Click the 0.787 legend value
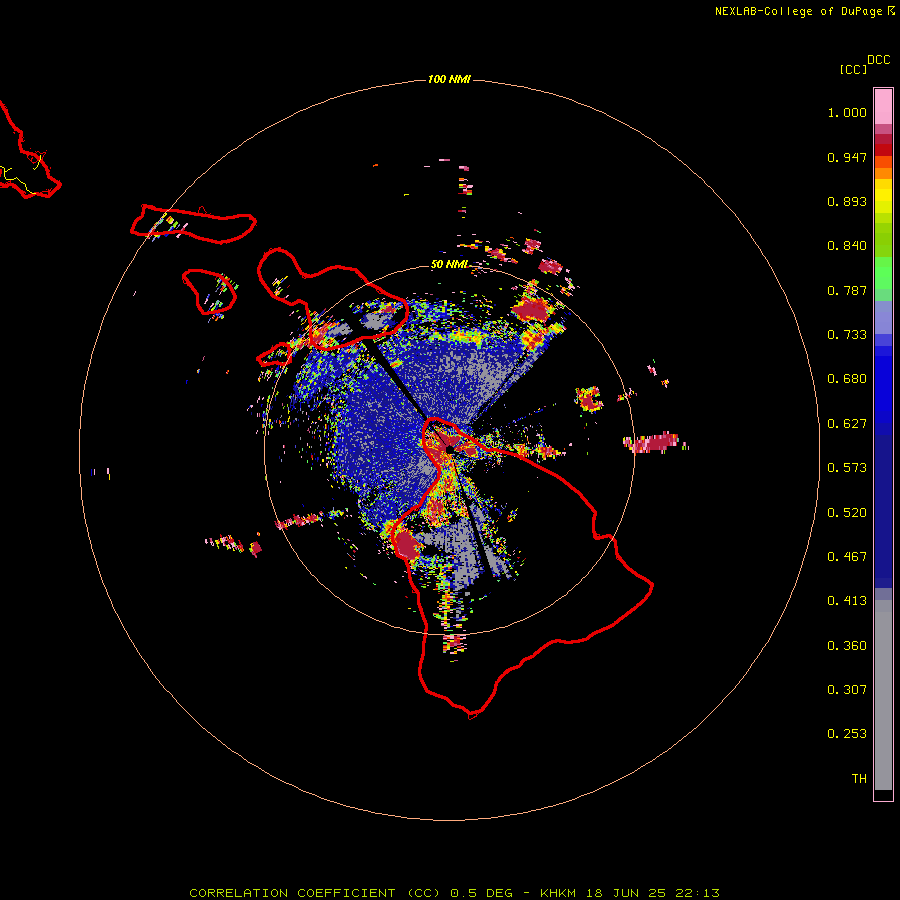This screenshot has height=900, width=900. 847,290
